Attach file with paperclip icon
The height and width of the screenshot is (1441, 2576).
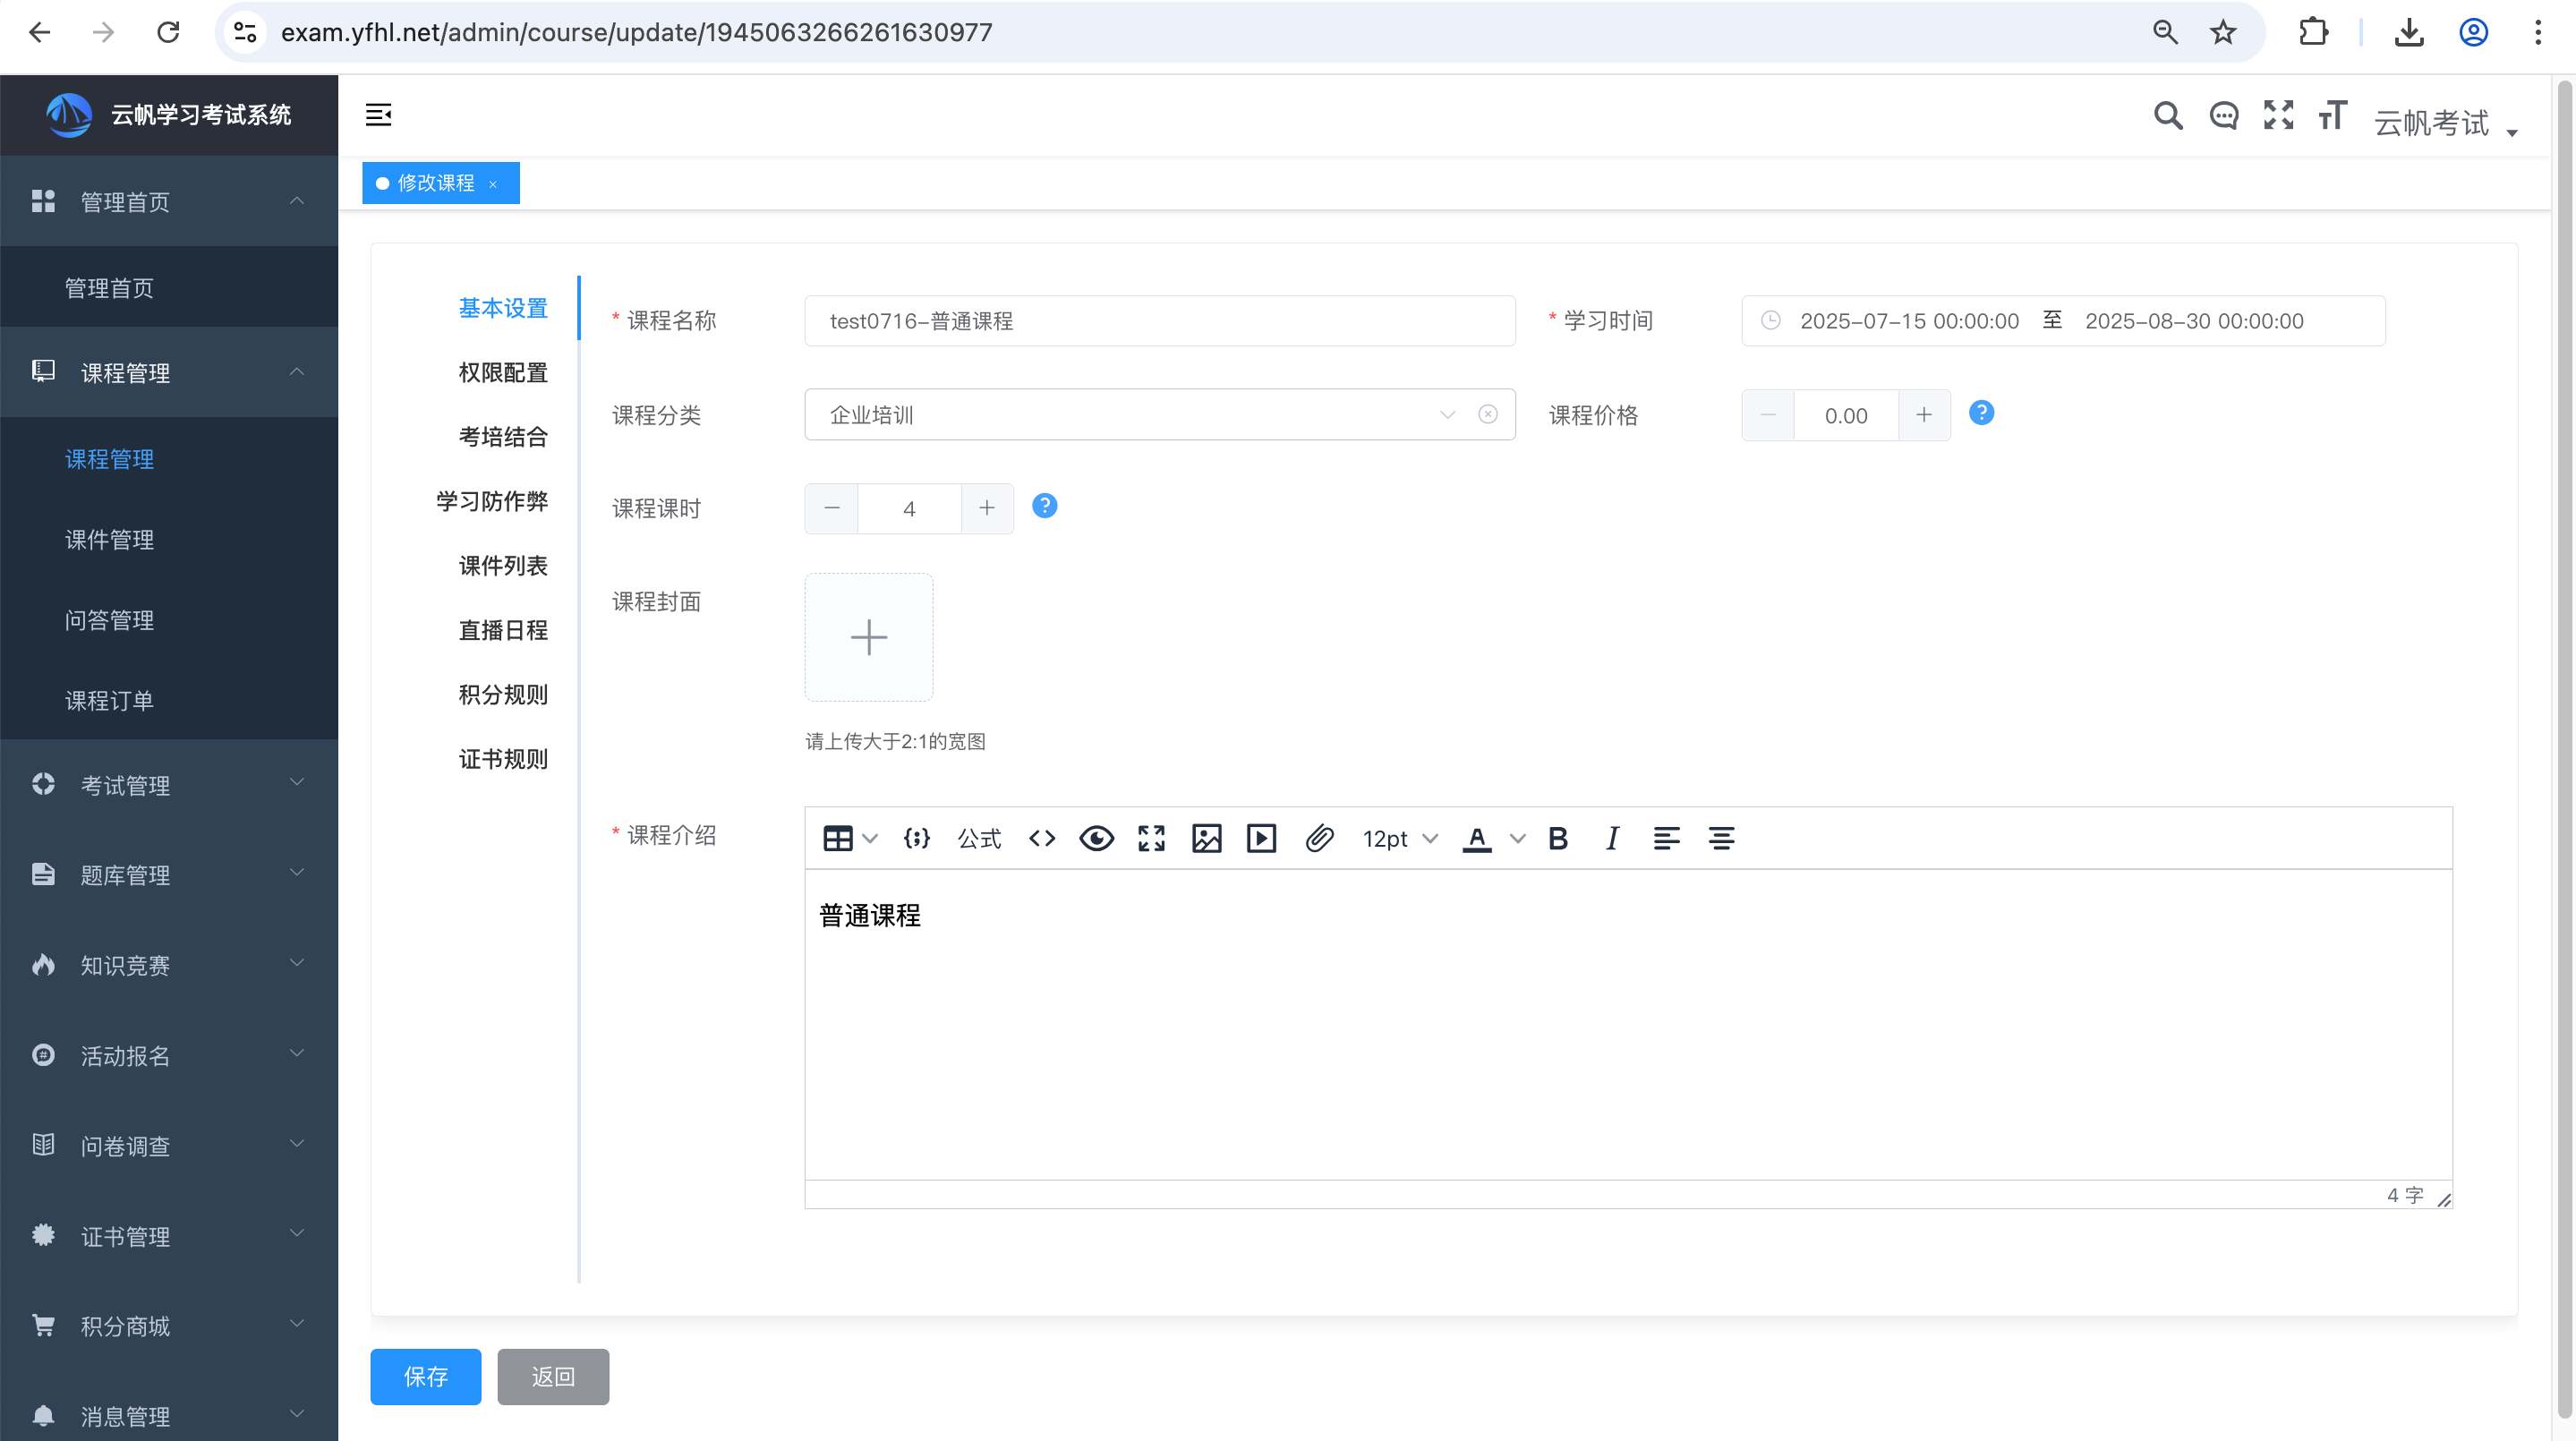1319,838
